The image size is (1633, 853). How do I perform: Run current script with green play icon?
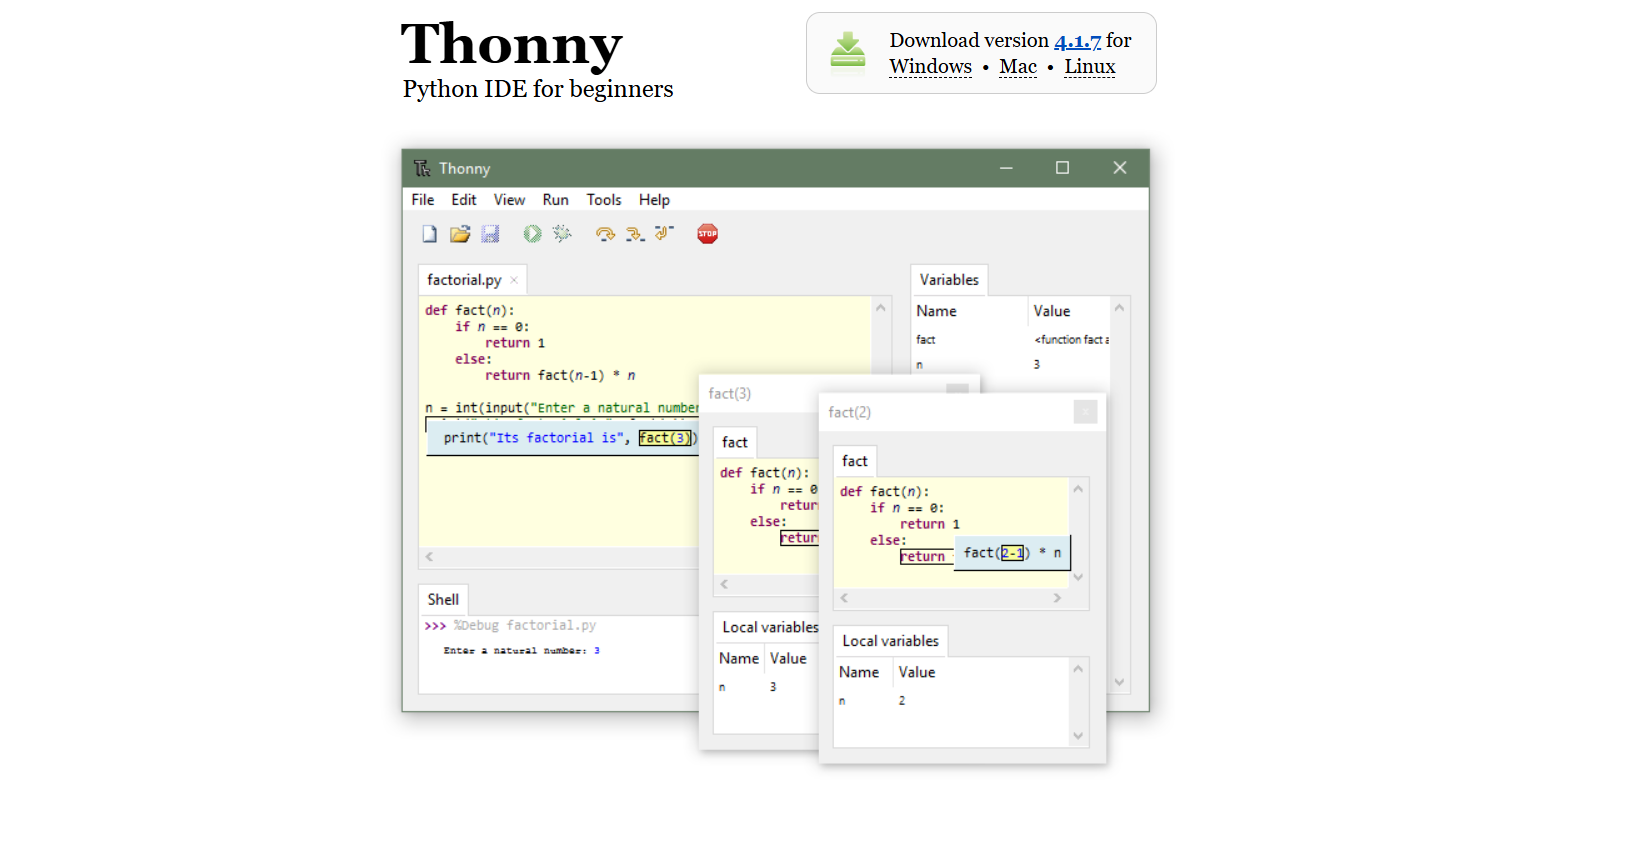[532, 234]
